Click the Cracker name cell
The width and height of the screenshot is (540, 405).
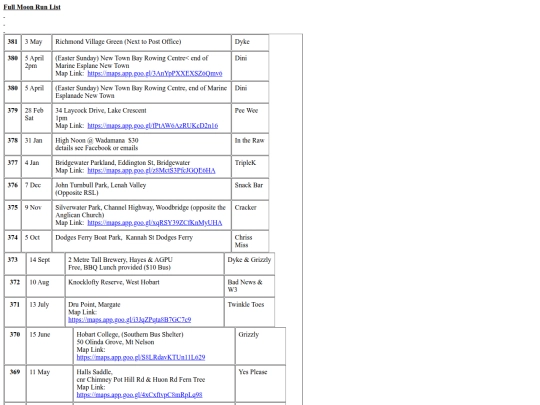point(250,216)
